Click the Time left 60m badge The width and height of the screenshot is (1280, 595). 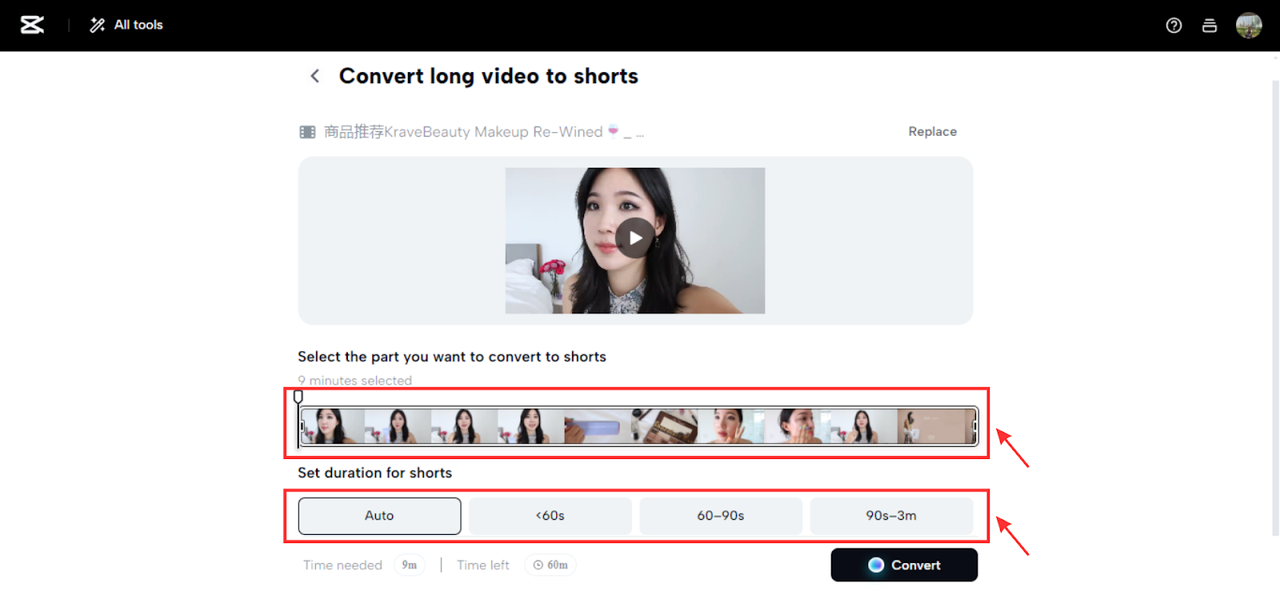550,565
